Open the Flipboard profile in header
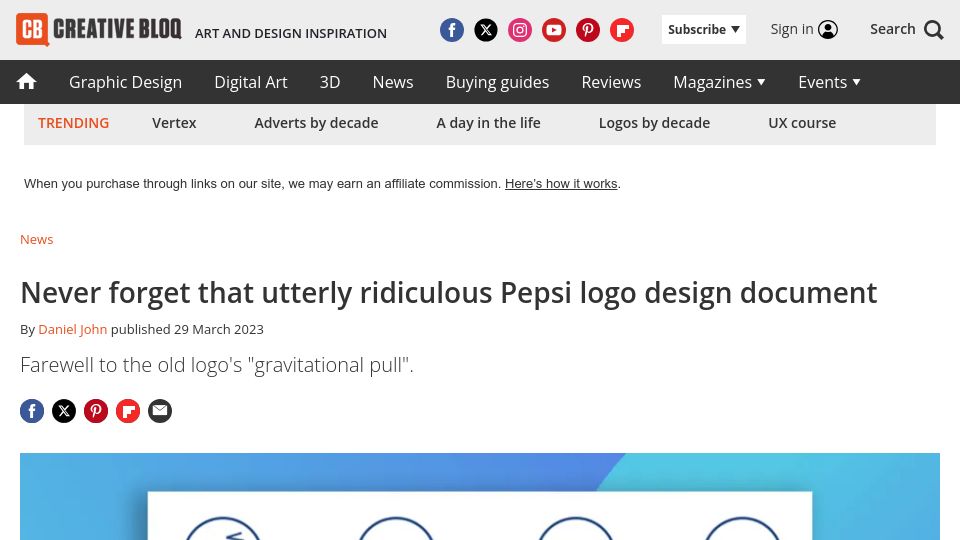The image size is (960, 540). (x=622, y=30)
